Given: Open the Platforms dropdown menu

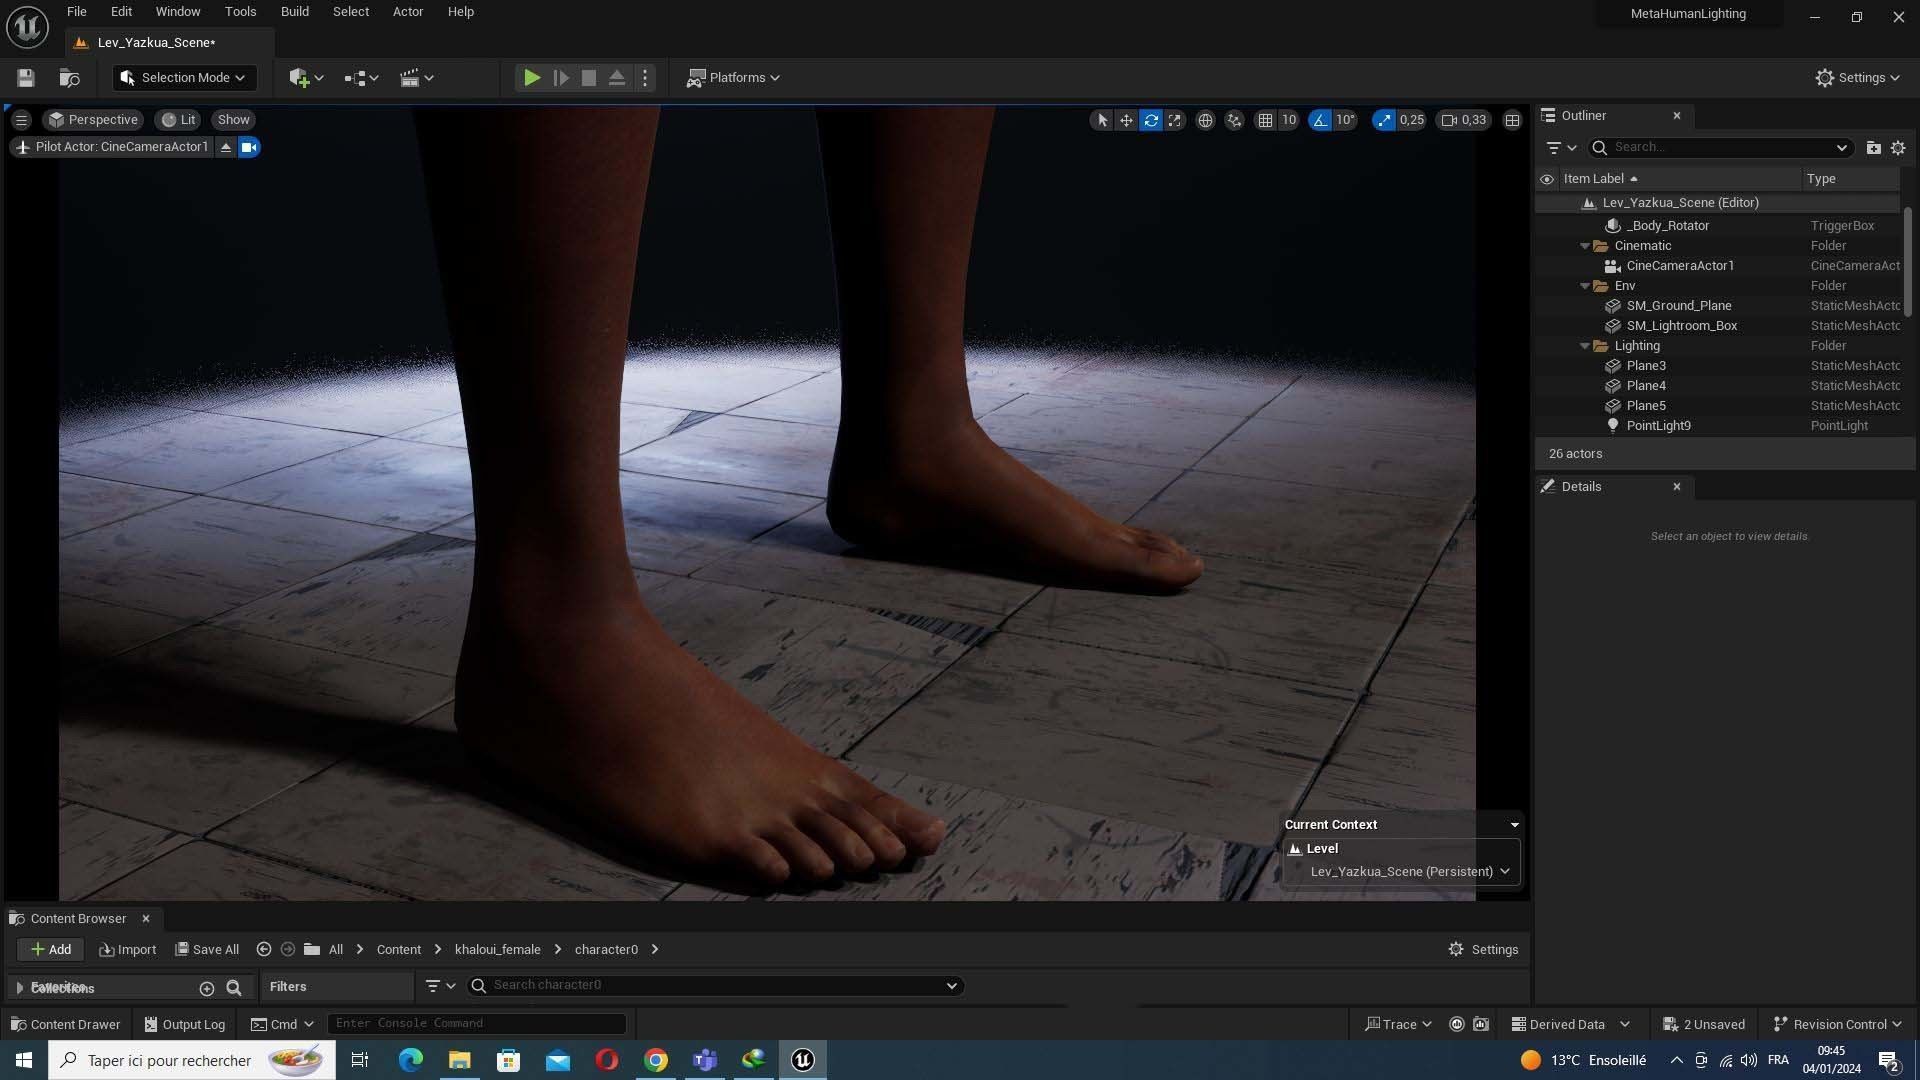Looking at the screenshot, I should coord(734,78).
